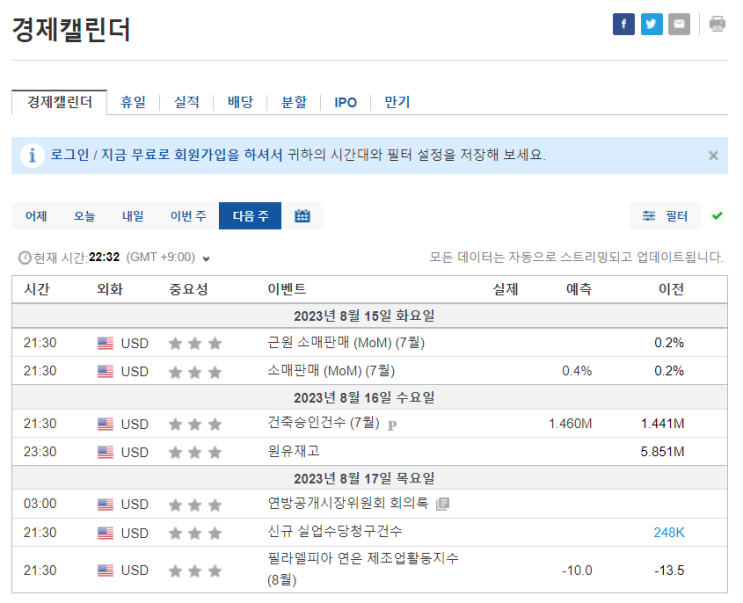The image size is (743, 603).
Task: Open the speech document icon next to 연방공개시장위원회 회의록
Action: [x=442, y=504]
